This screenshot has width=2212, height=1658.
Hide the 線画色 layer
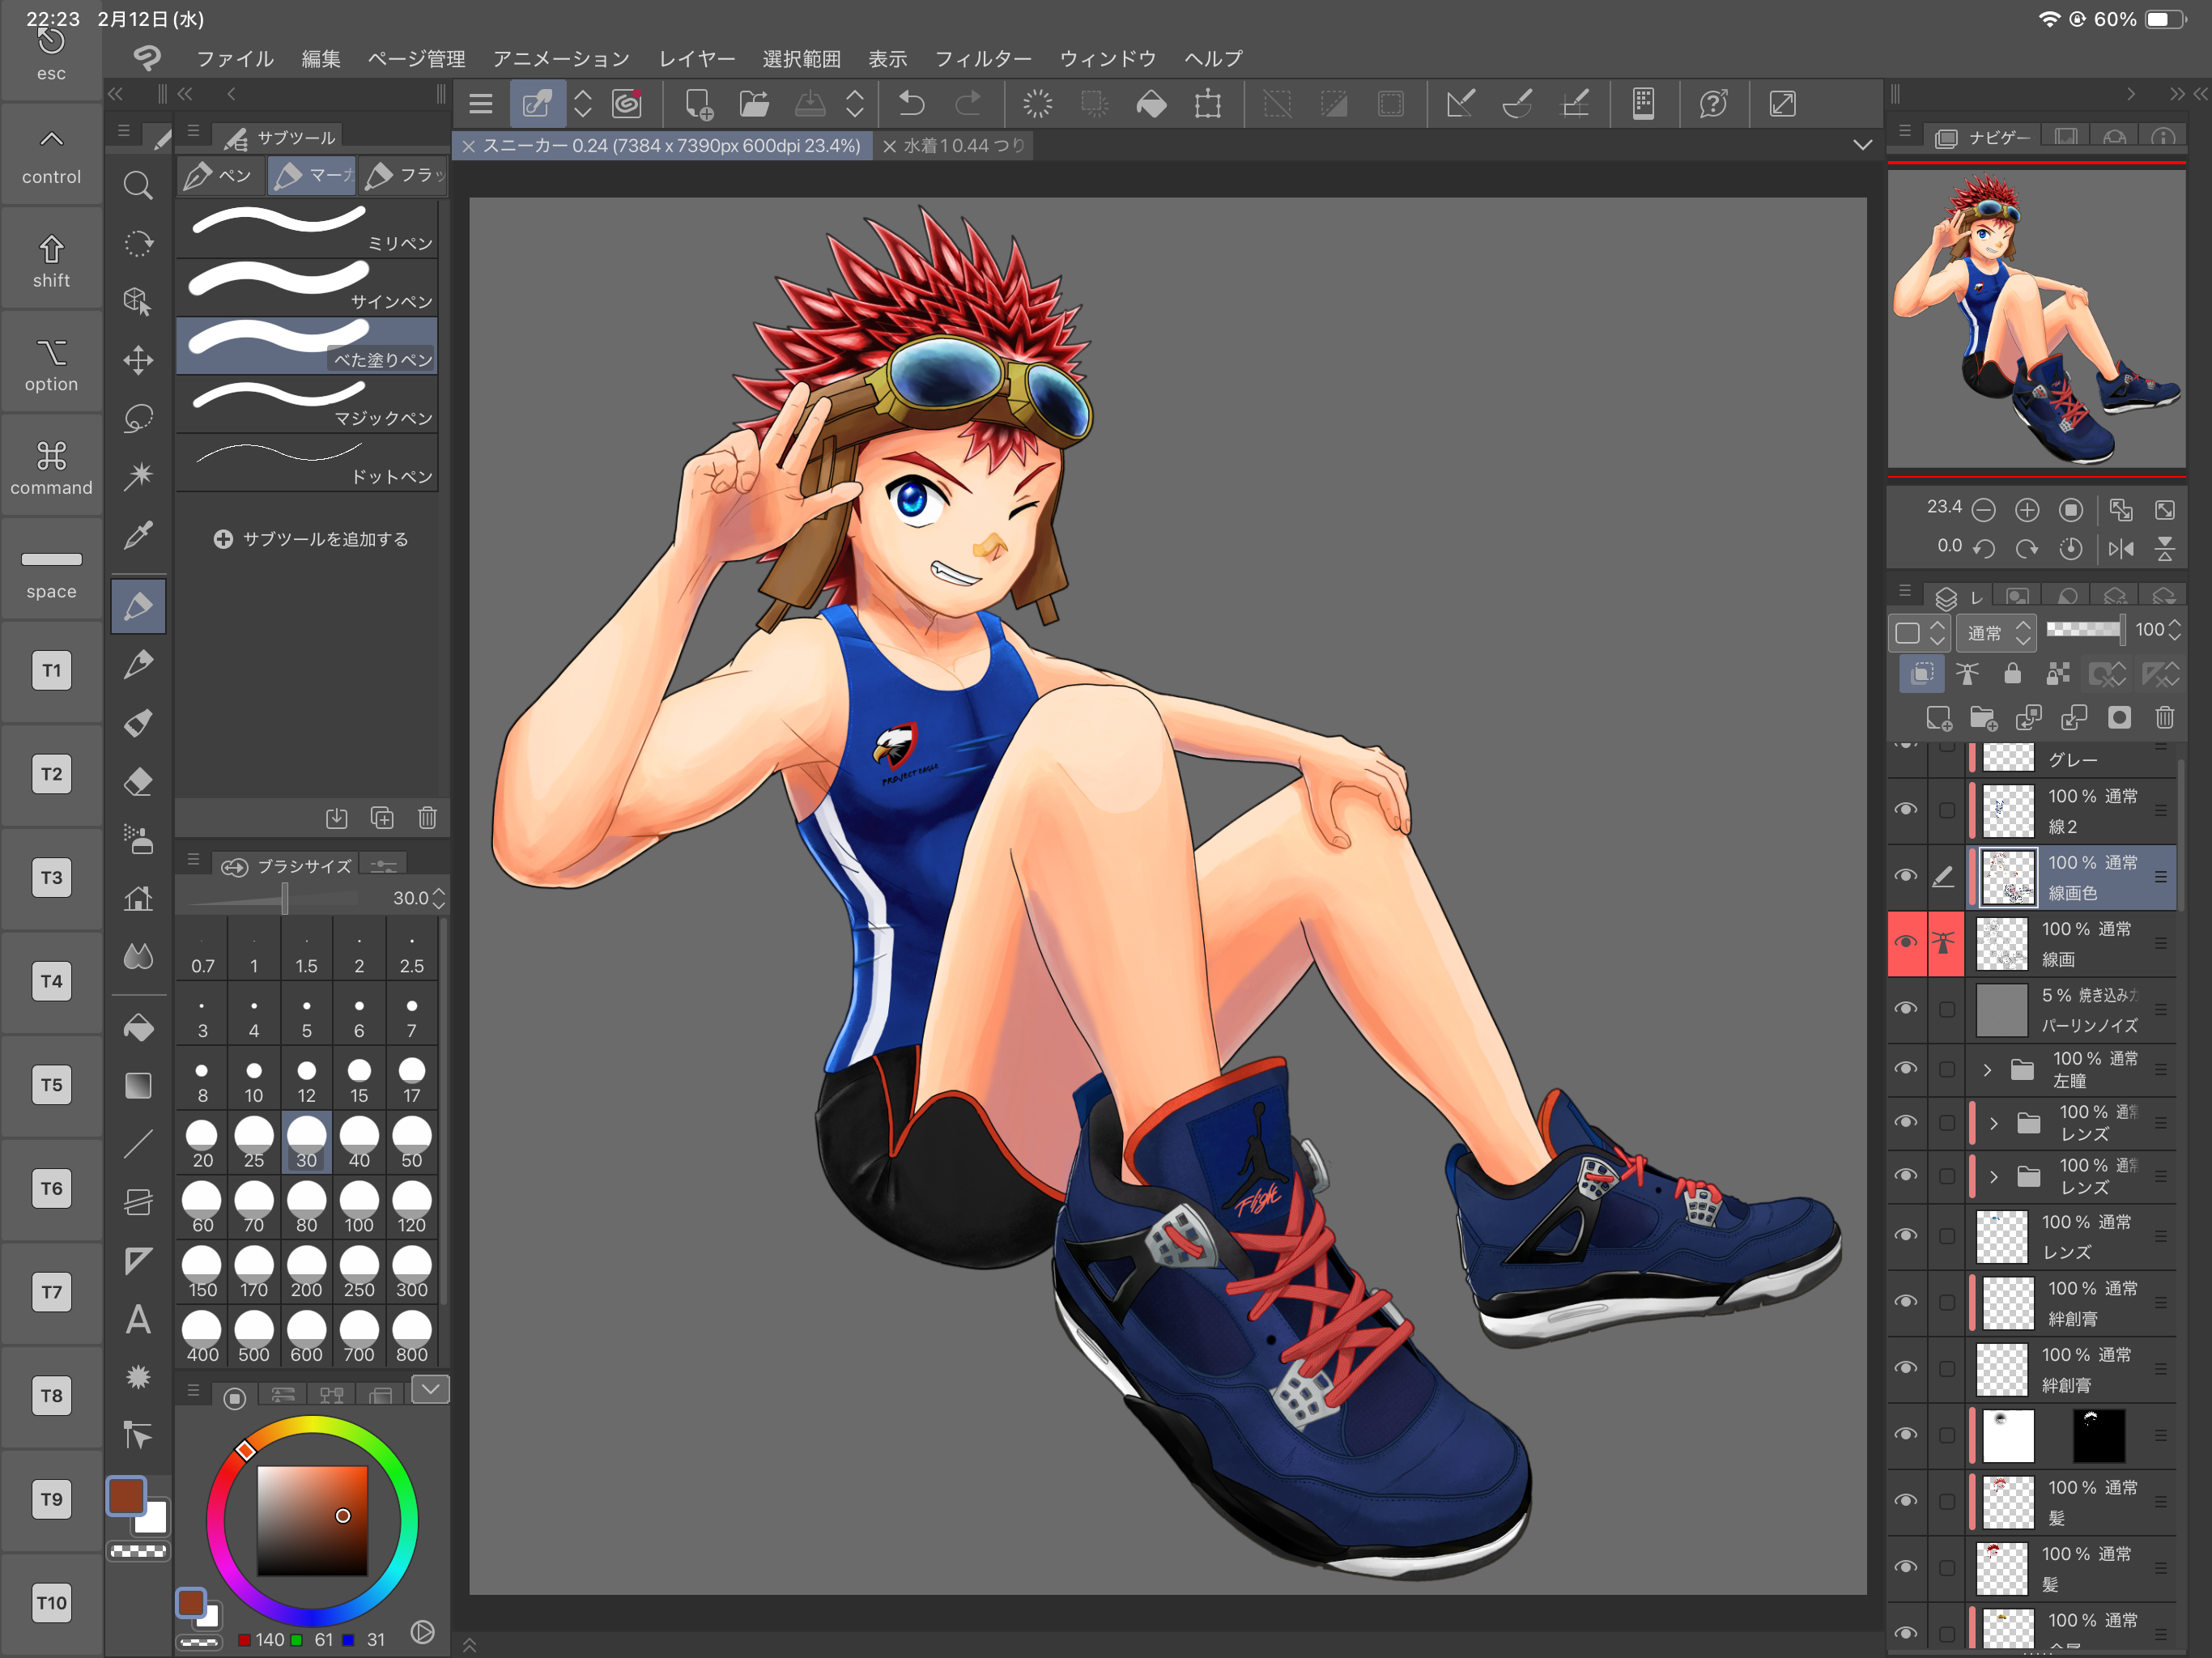click(1907, 876)
